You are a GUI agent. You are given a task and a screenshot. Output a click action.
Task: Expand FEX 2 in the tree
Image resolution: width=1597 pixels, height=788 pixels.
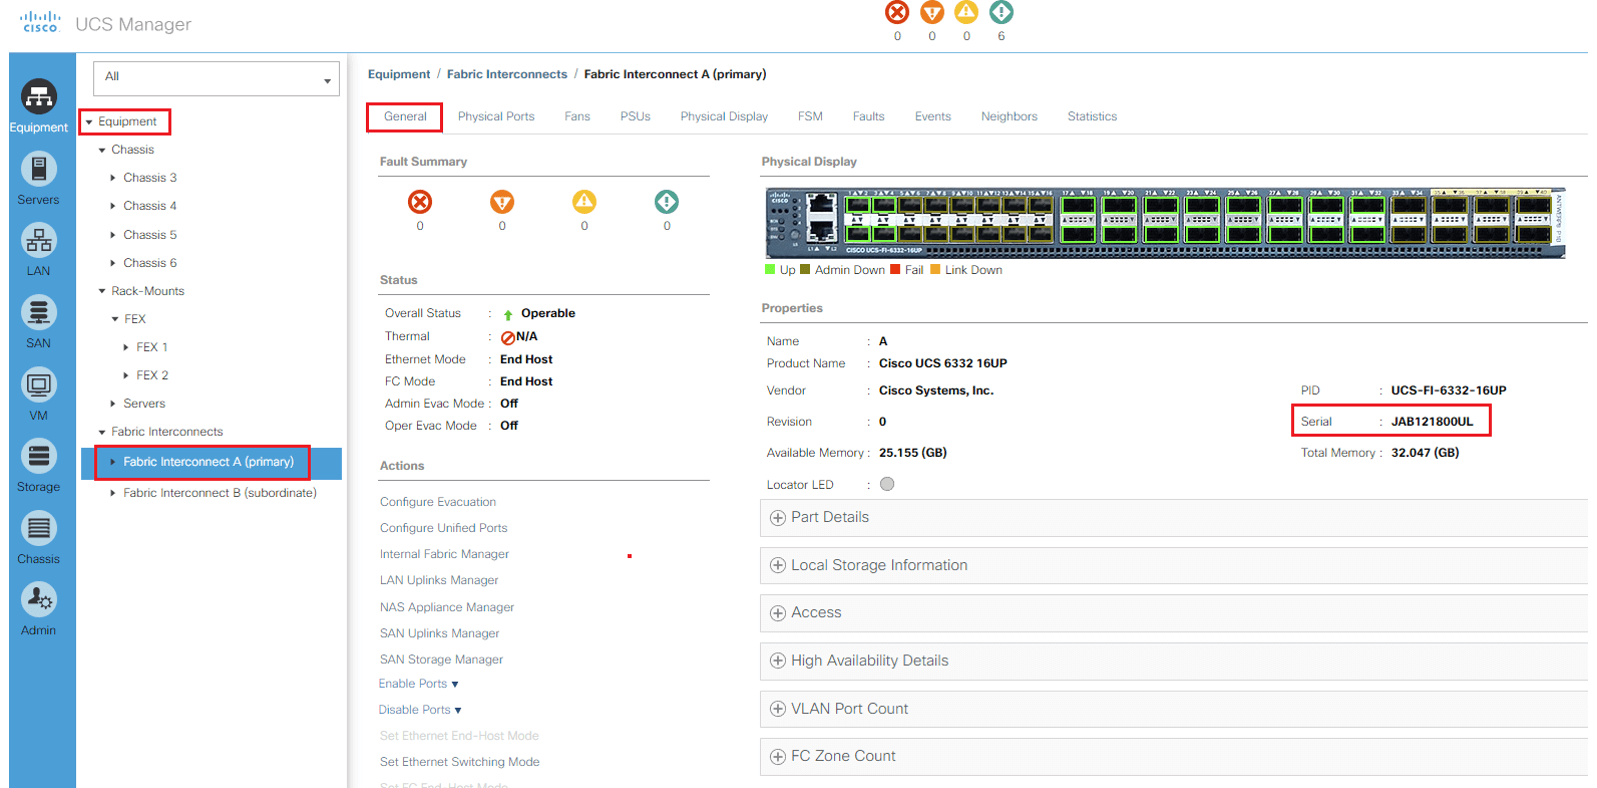126,375
